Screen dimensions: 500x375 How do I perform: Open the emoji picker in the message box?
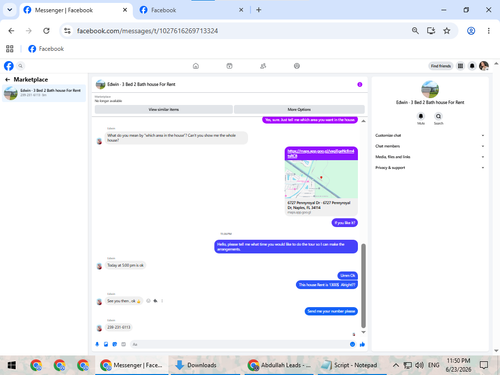tap(353, 344)
